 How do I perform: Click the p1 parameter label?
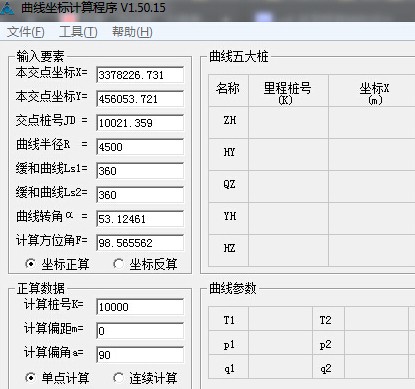pyautogui.click(x=229, y=344)
